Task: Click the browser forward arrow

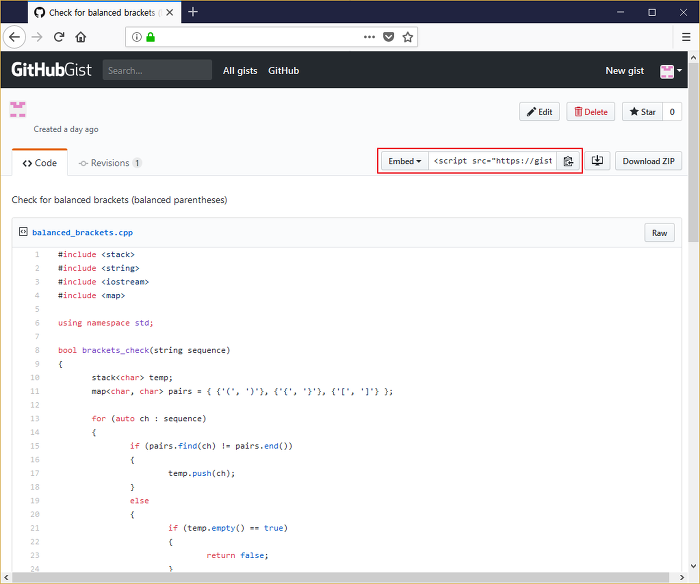Action: 37,37
